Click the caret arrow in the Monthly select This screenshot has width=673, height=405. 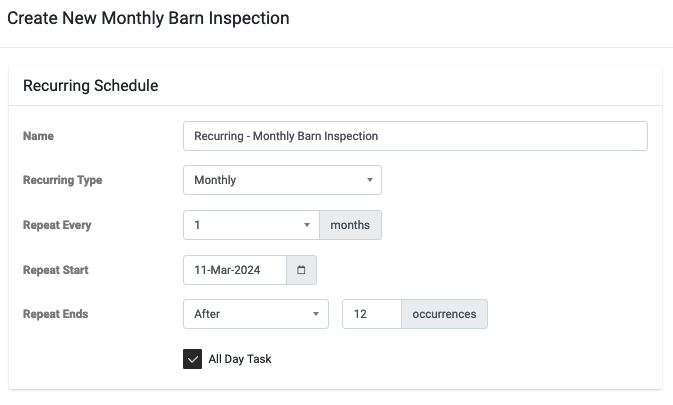click(x=370, y=180)
